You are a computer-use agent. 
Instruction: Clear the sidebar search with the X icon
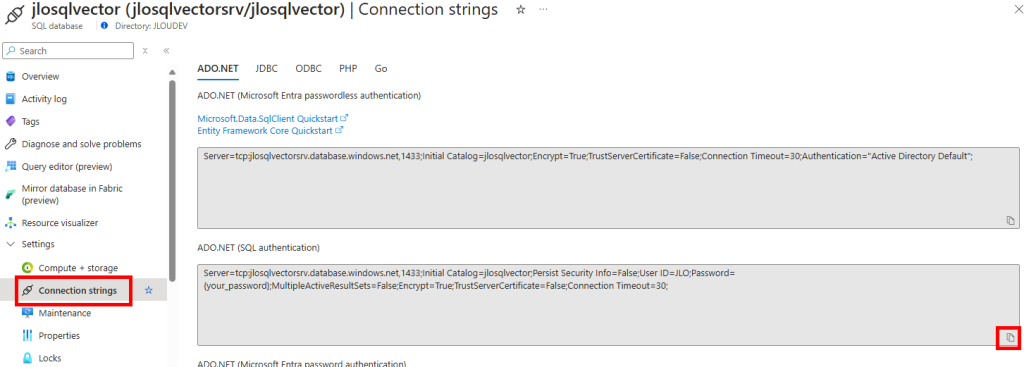145,51
